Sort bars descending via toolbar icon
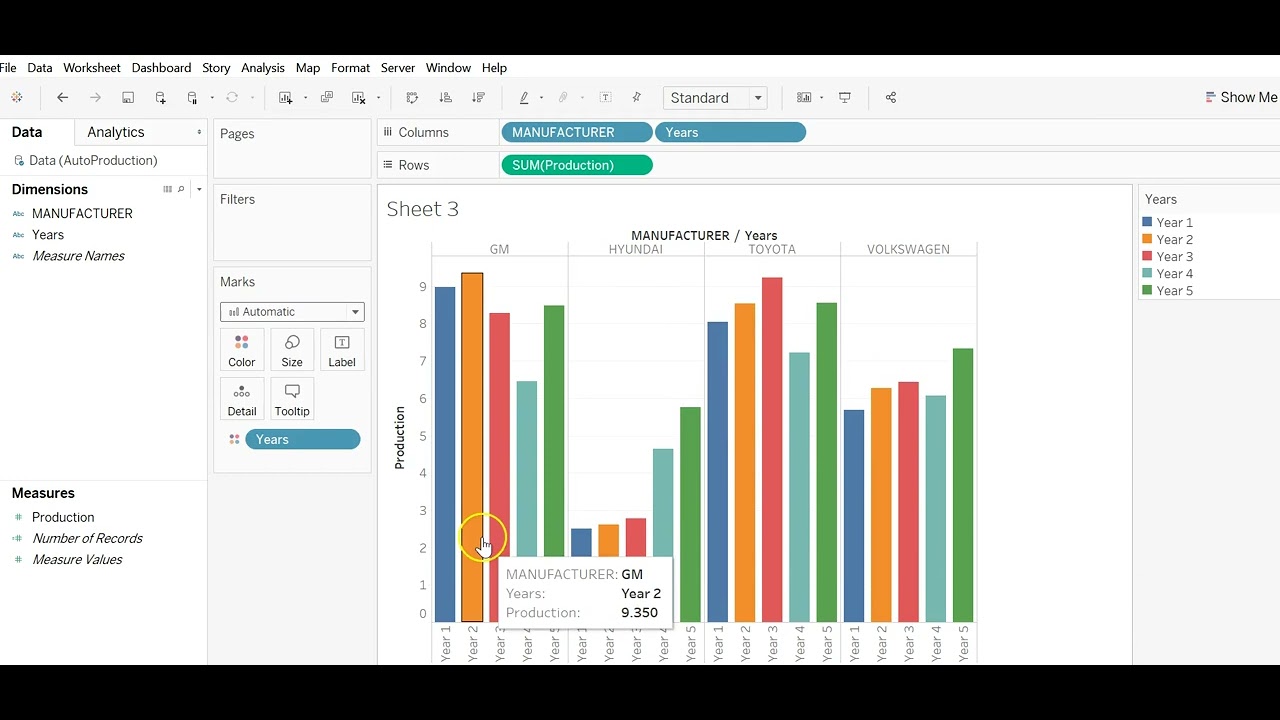Screen dimensions: 1280x720 (478, 97)
